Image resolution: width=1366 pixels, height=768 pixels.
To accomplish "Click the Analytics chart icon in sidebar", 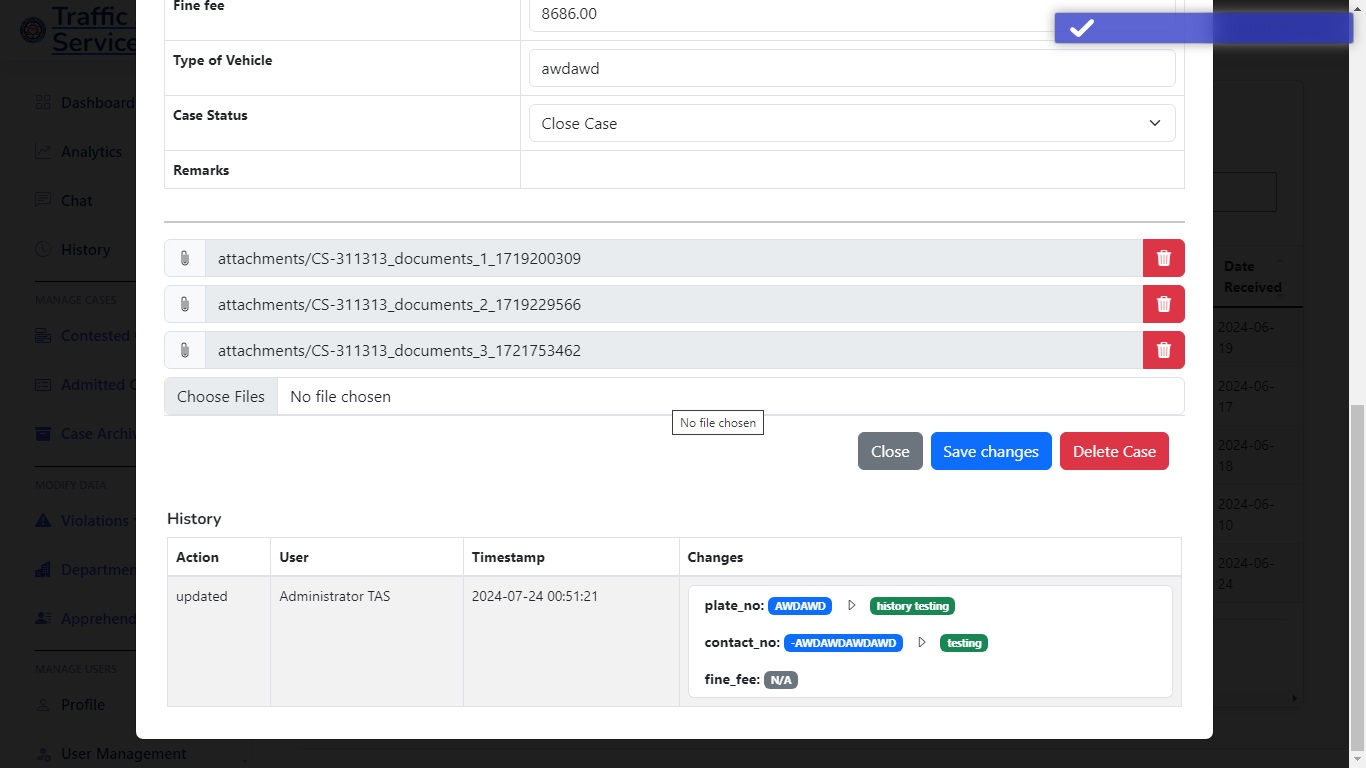I will [x=43, y=152].
